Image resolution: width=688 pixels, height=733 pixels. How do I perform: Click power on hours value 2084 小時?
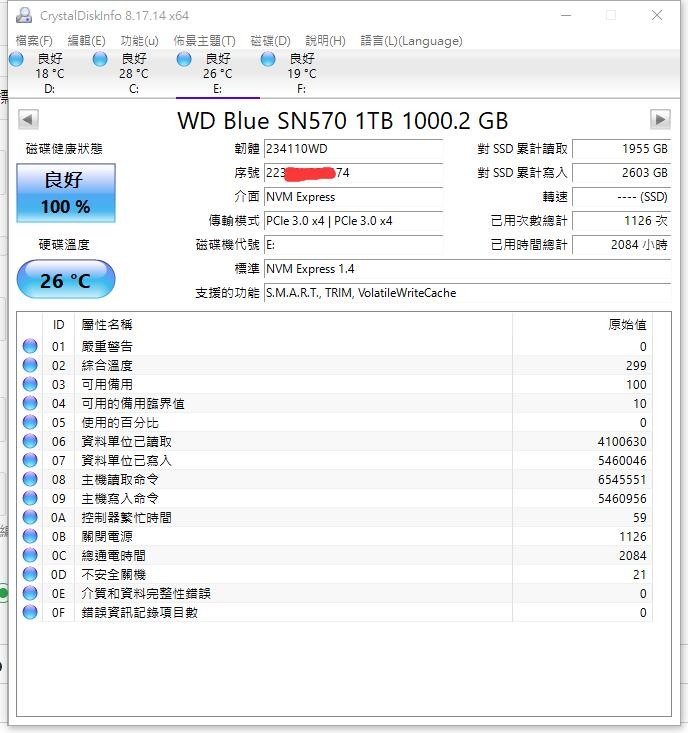[x=622, y=244]
